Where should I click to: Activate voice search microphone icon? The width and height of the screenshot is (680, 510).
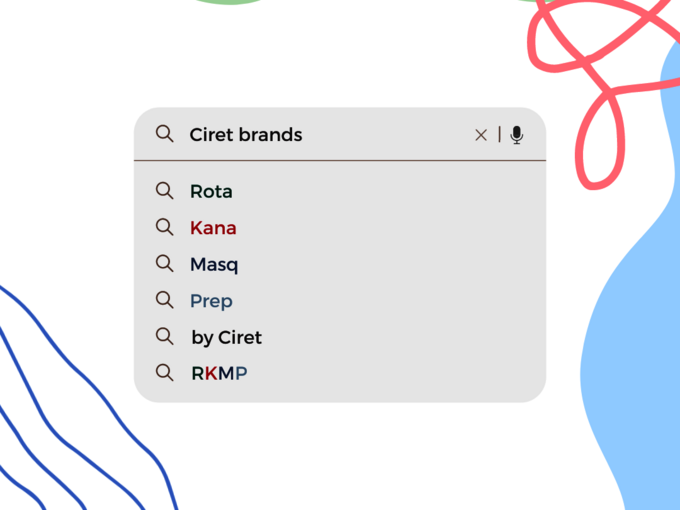516,135
